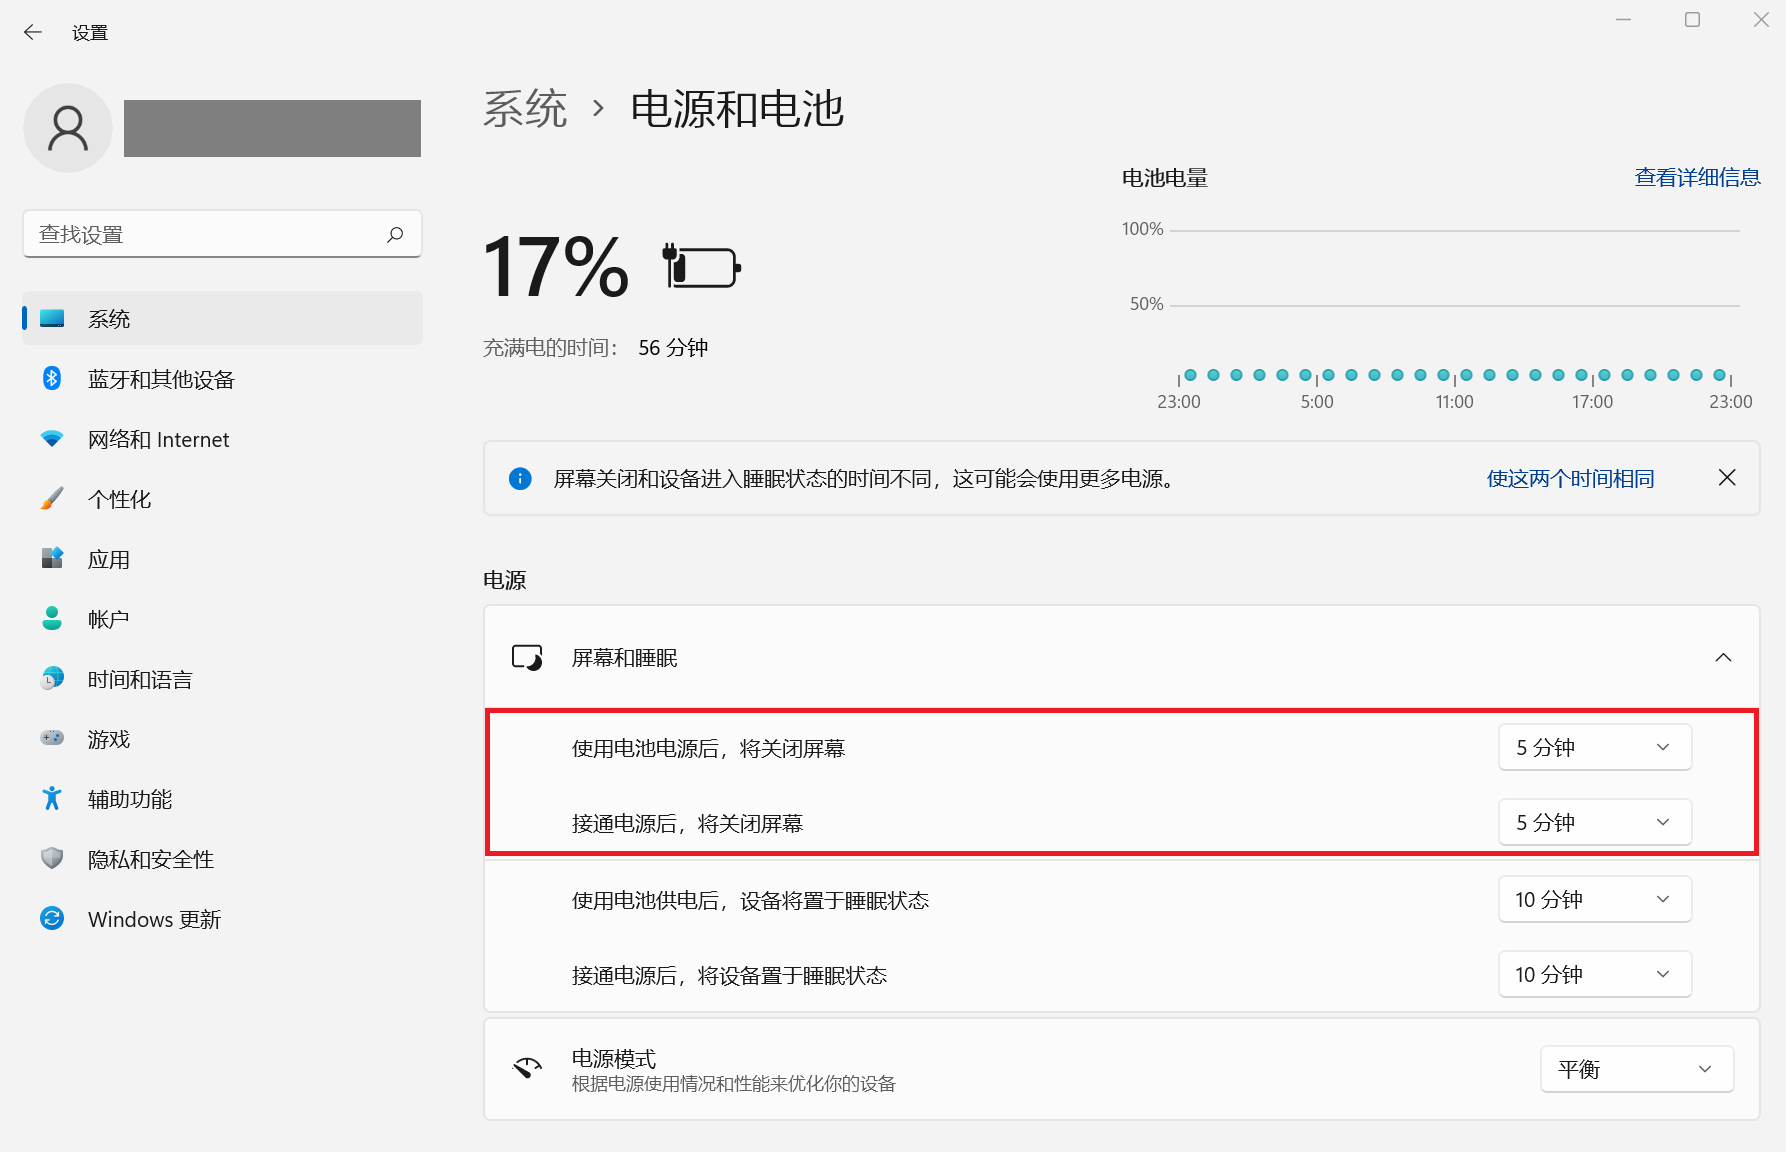Open 辅助功能 accessibility settings
The image size is (1786, 1152).
[129, 799]
